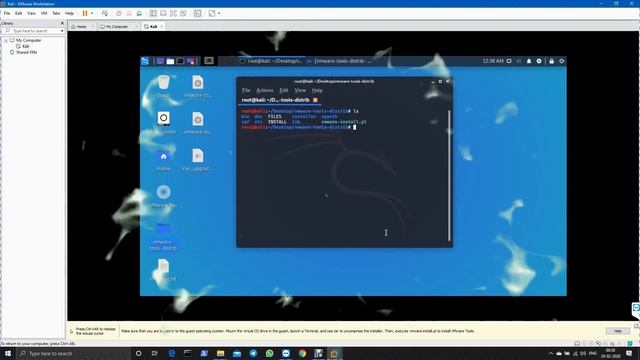Open the VMware Edit menu
640x360 pixels.
(19, 13)
